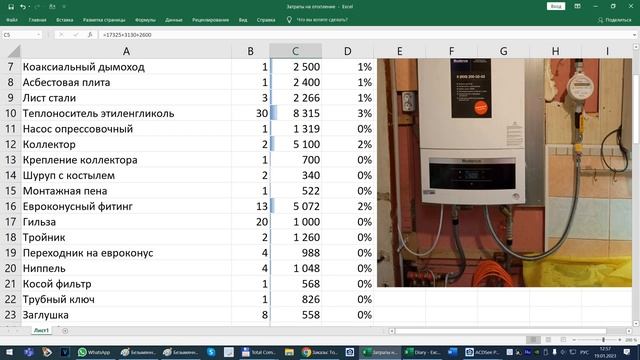Select column A header
Image resolution: width=640 pixels, height=360 pixels.
pyautogui.click(x=126, y=51)
